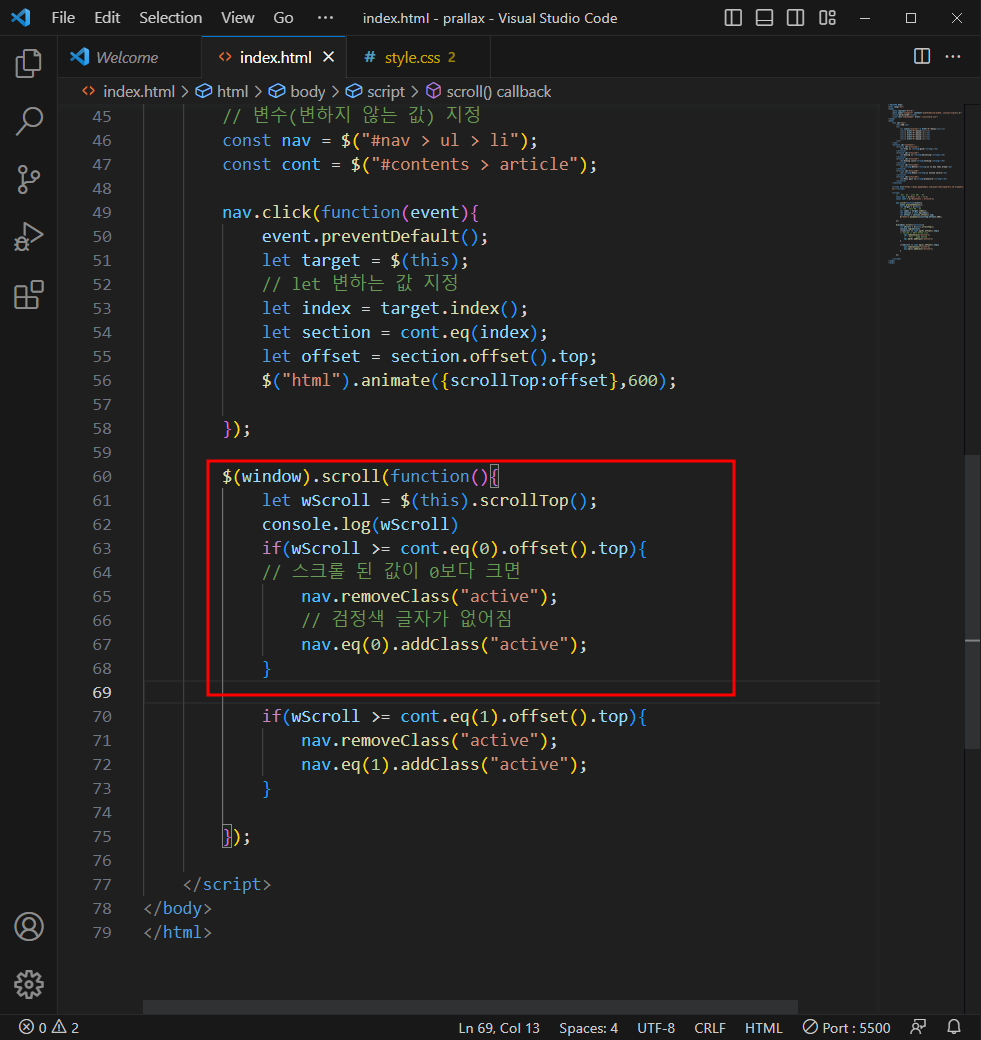Viewport: 981px width, 1040px height.
Task: Click the closing </html> tag
Action: point(178,932)
